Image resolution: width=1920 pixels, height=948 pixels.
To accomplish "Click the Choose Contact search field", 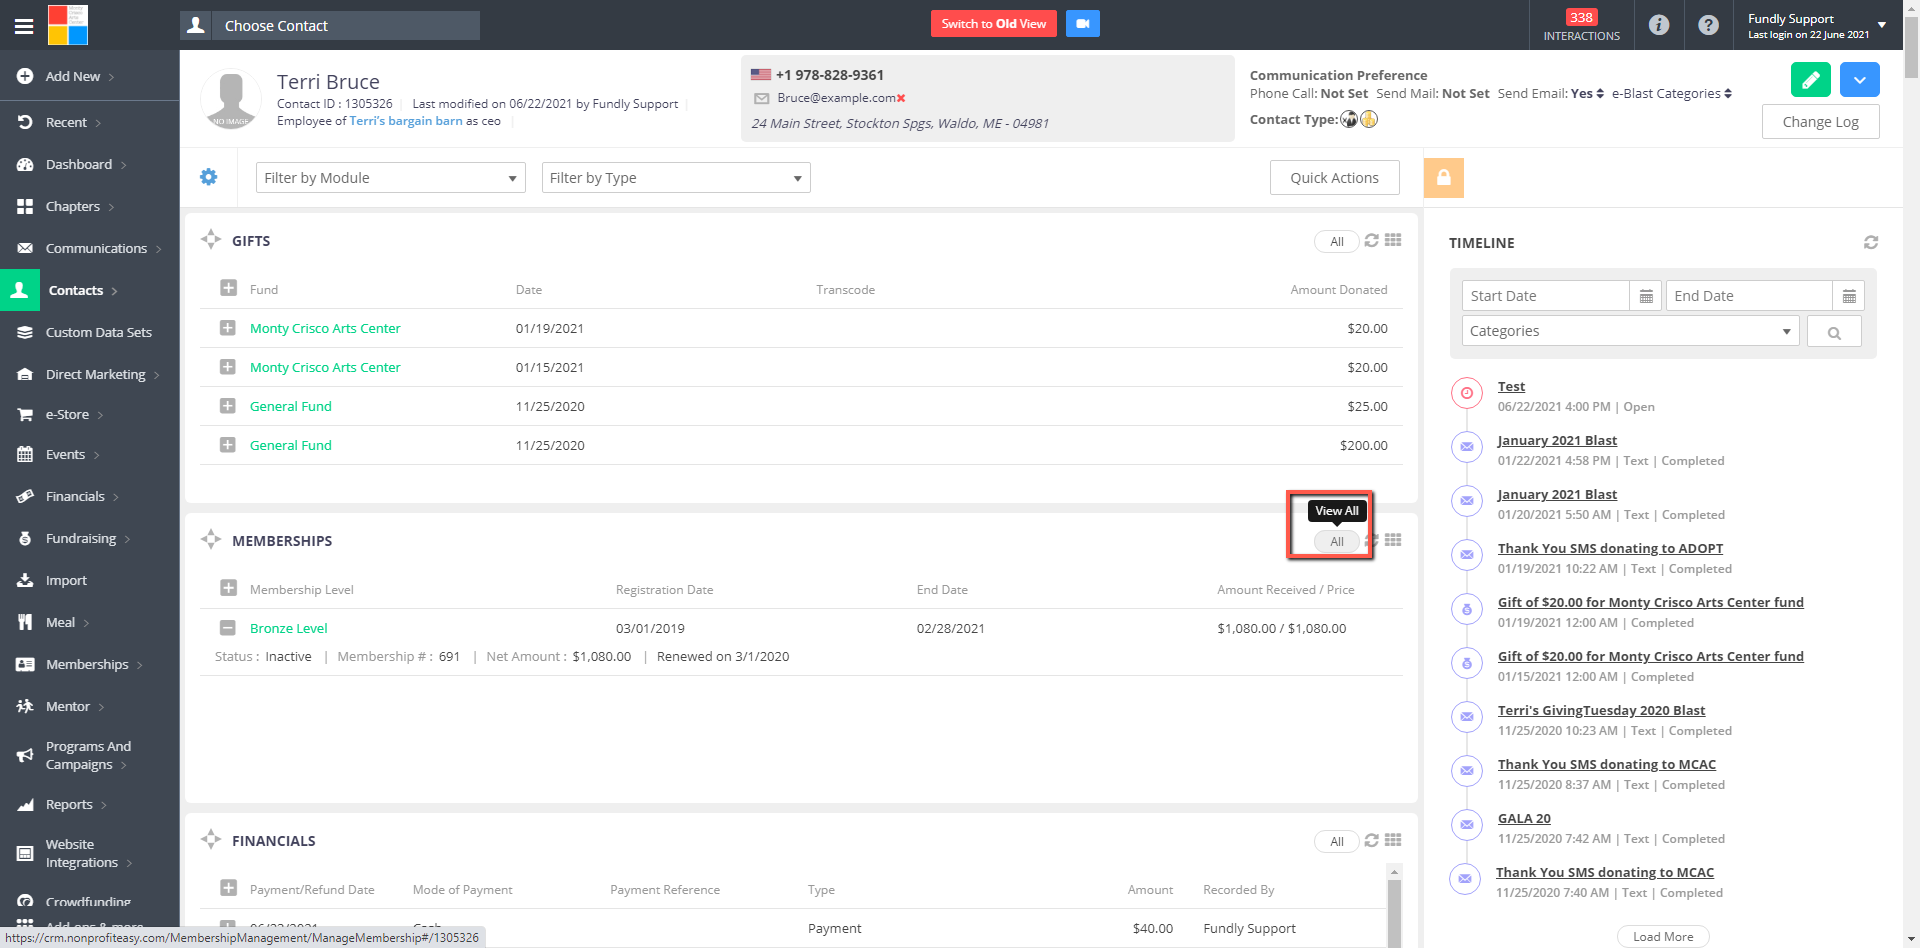I will click(x=346, y=26).
